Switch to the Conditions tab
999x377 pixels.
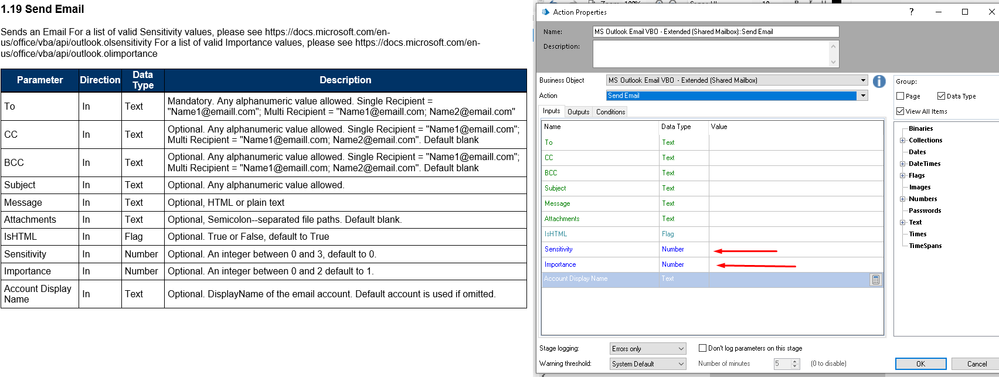610,112
